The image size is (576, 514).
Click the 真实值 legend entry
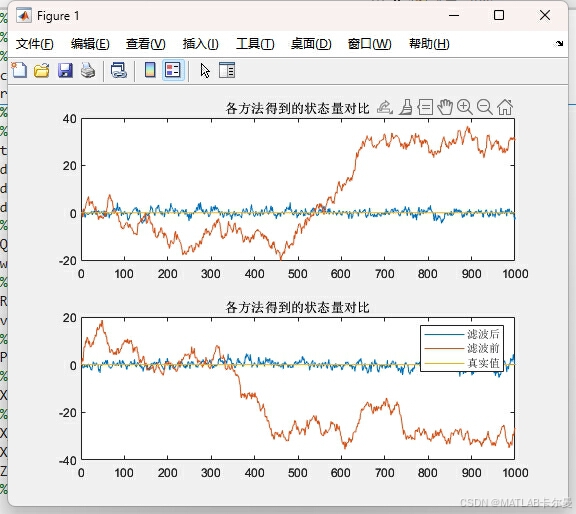pyautogui.click(x=462, y=363)
